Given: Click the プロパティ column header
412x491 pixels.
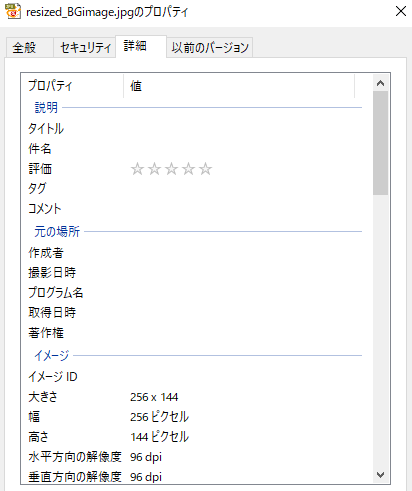Looking at the screenshot, I should point(73,86).
